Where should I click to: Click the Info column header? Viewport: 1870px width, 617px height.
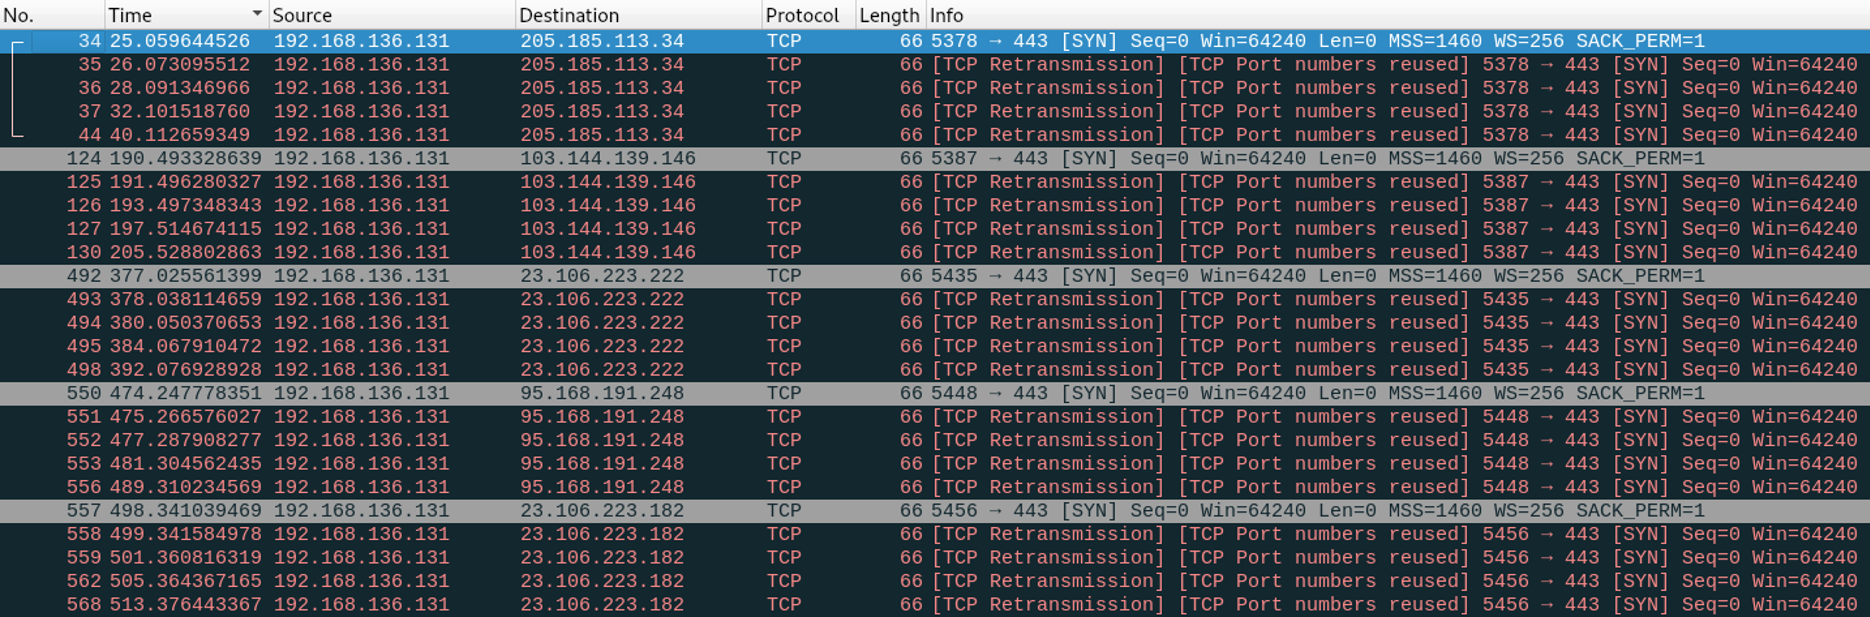click(1397, 15)
